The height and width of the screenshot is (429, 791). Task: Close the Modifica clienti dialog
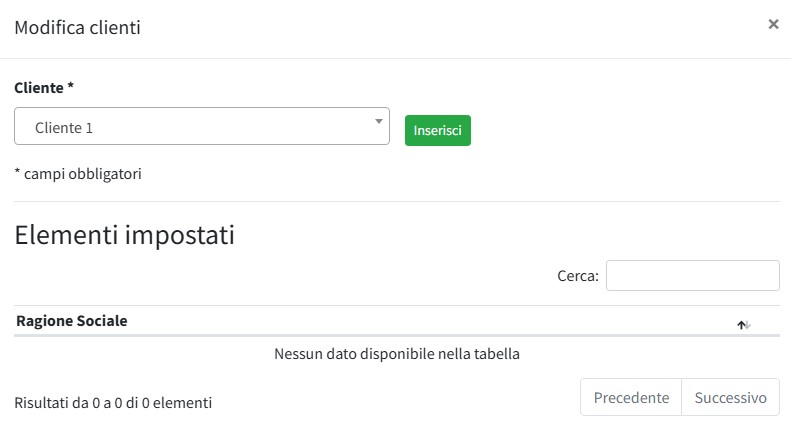(773, 24)
